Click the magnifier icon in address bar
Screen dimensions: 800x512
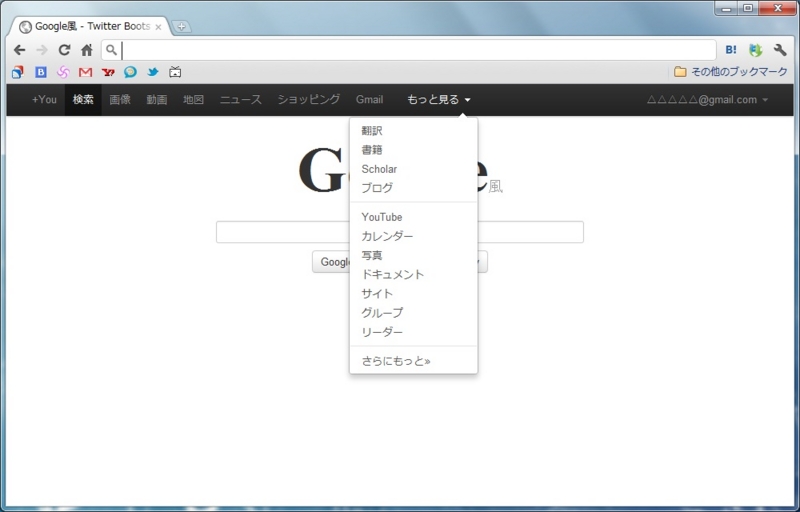[111, 50]
